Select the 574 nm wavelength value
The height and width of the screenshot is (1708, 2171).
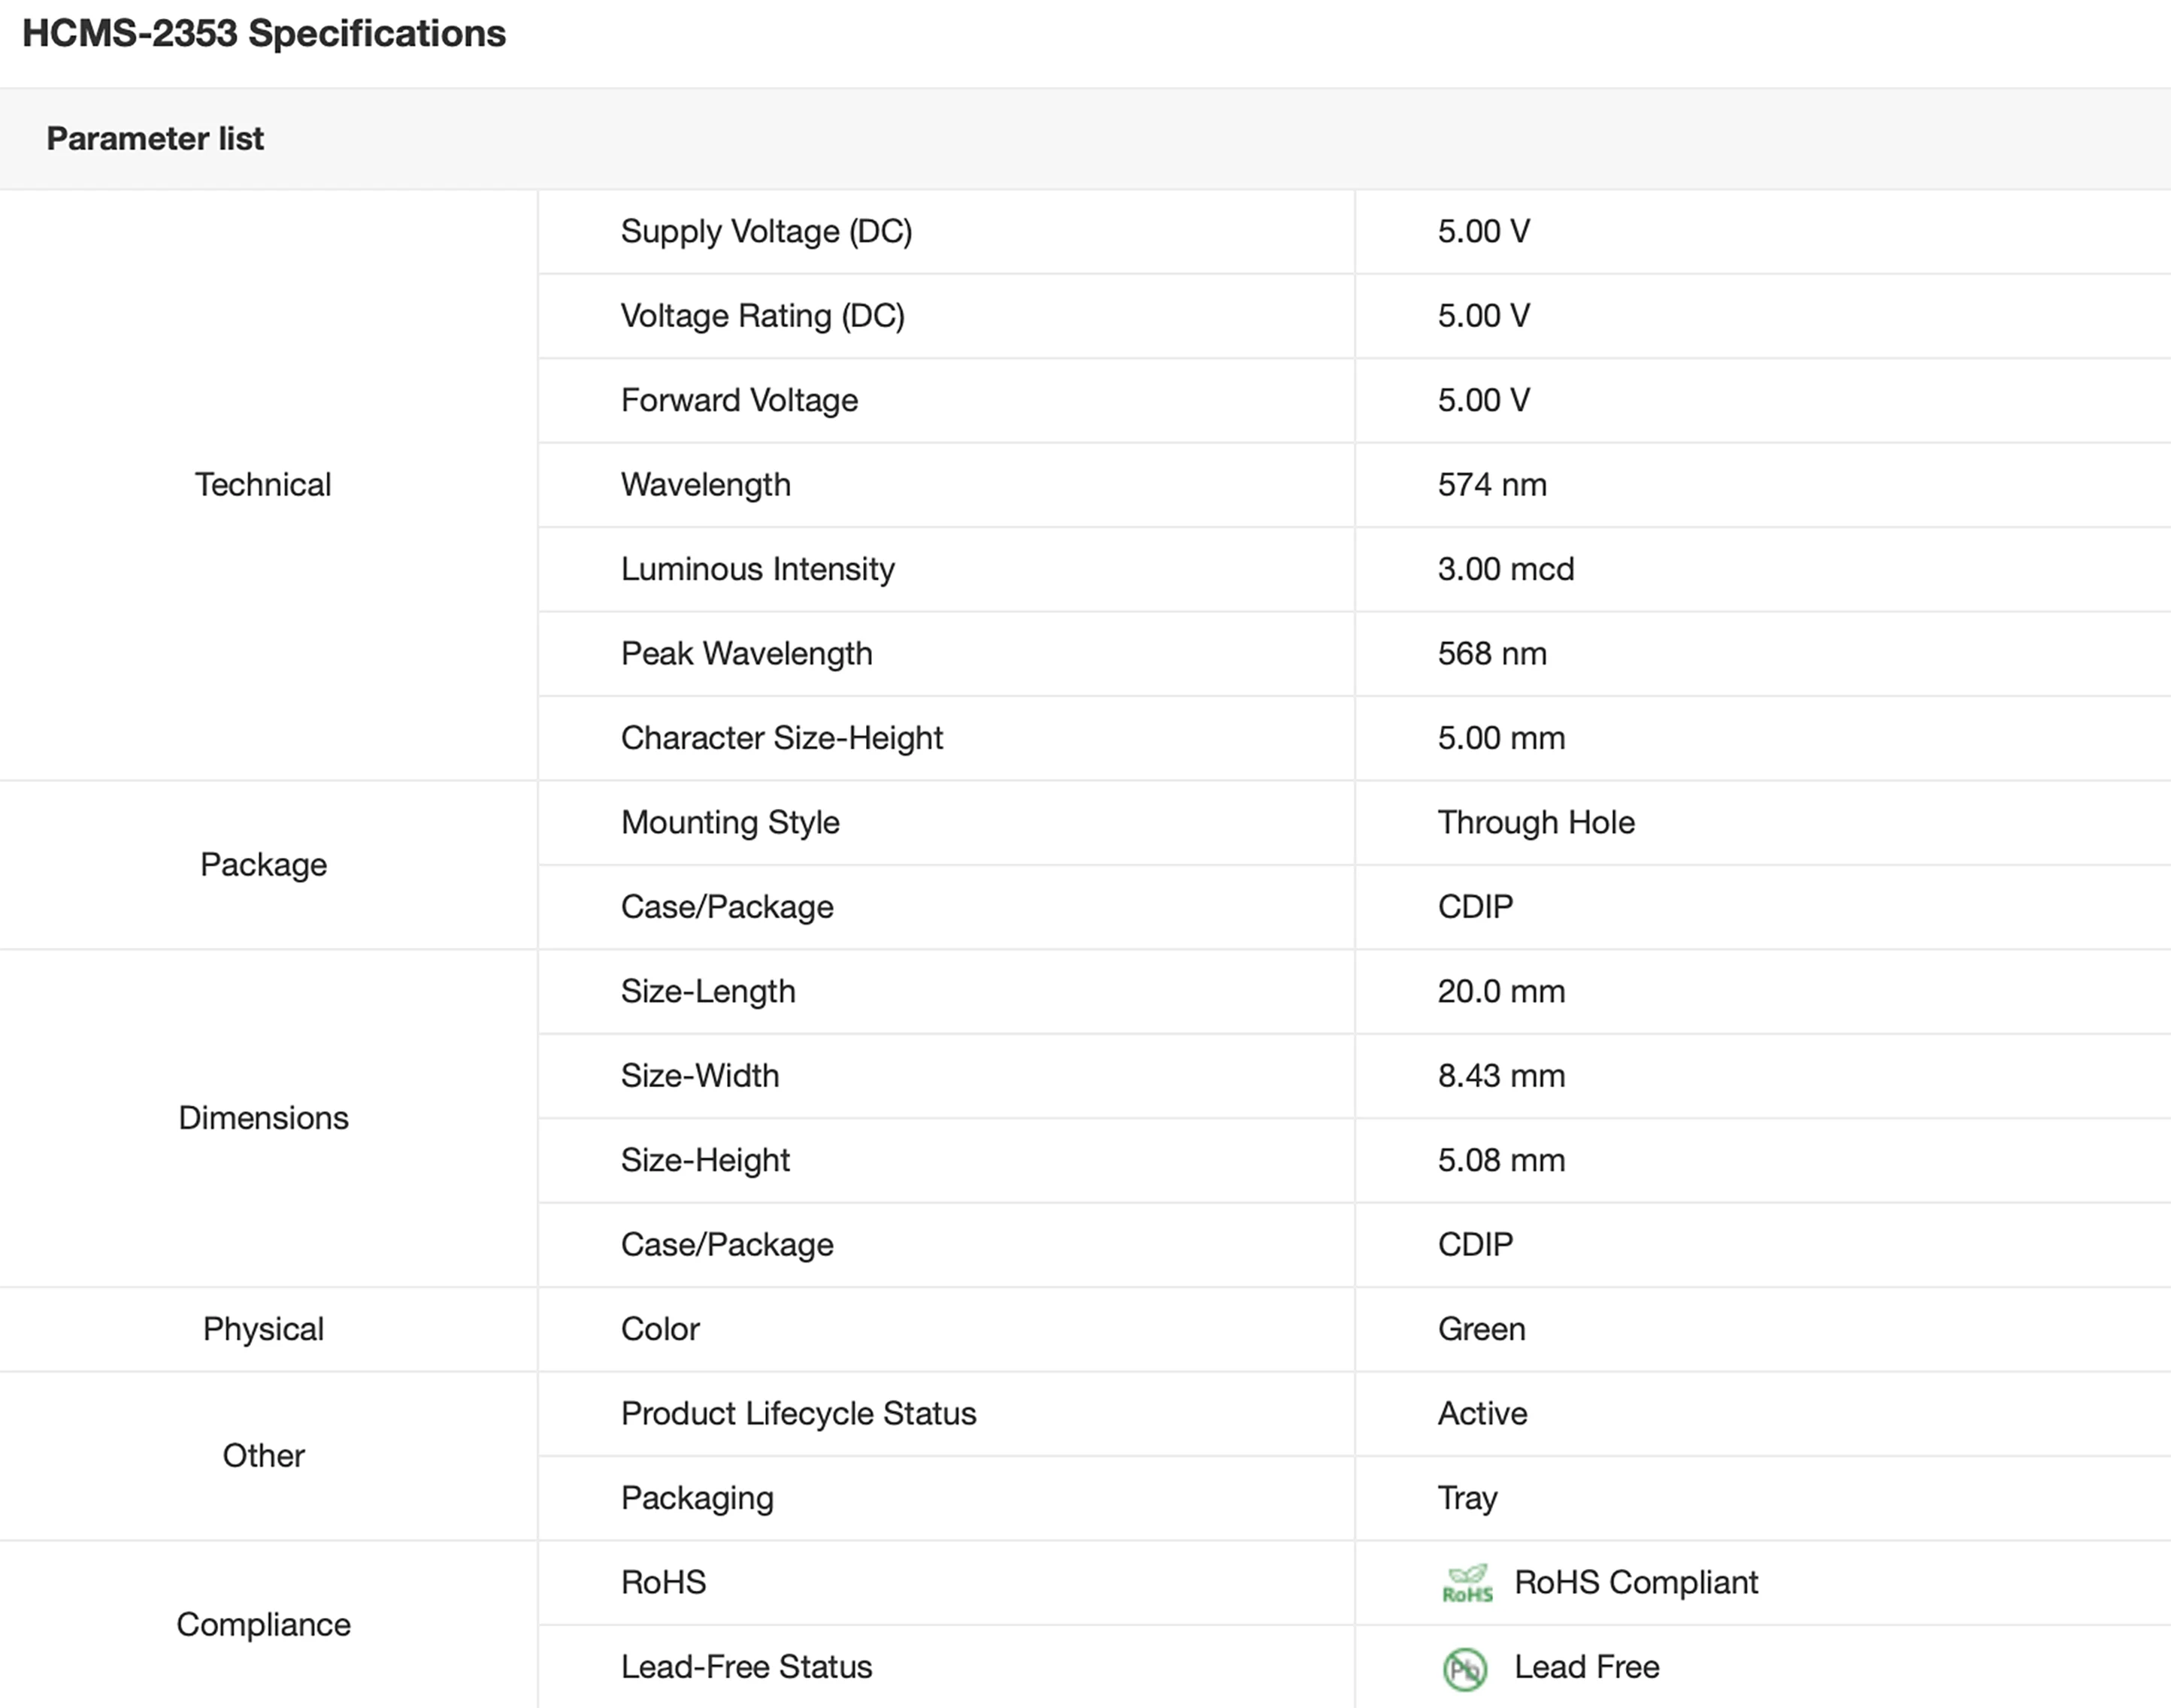tap(1491, 485)
